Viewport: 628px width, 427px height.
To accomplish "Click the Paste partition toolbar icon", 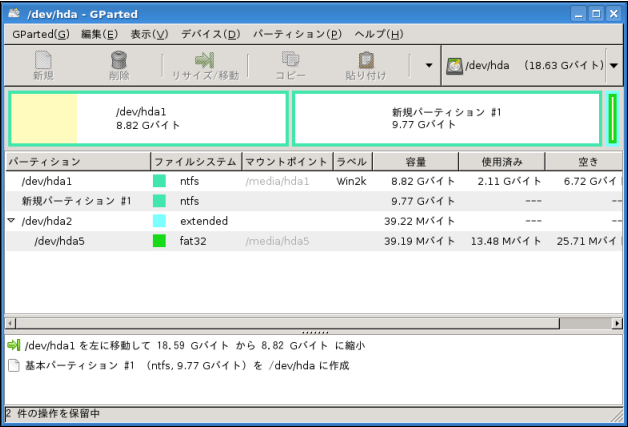I will click(x=367, y=61).
